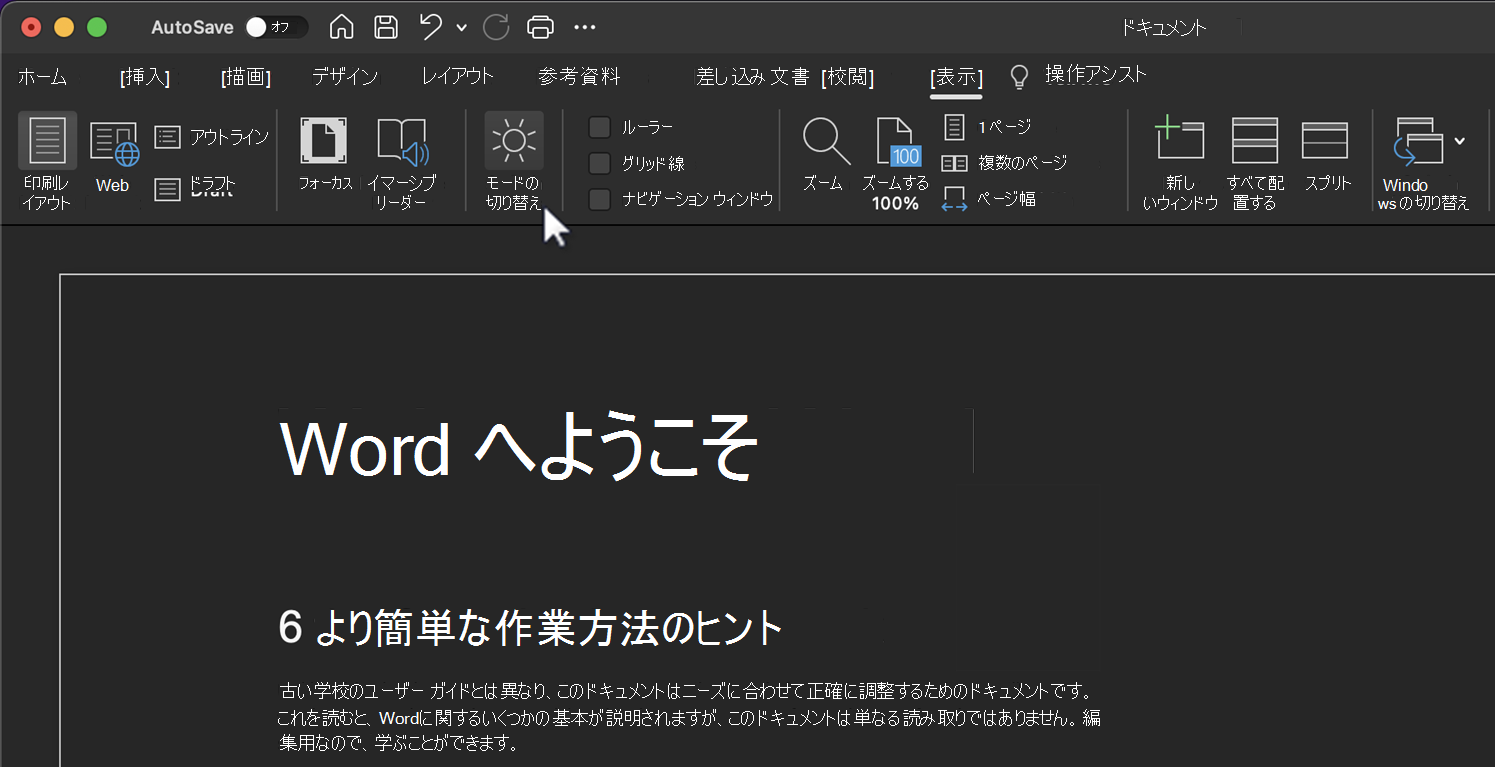Click the Home icon in title bar
Viewport: 1495px width, 767px height.
(341, 28)
